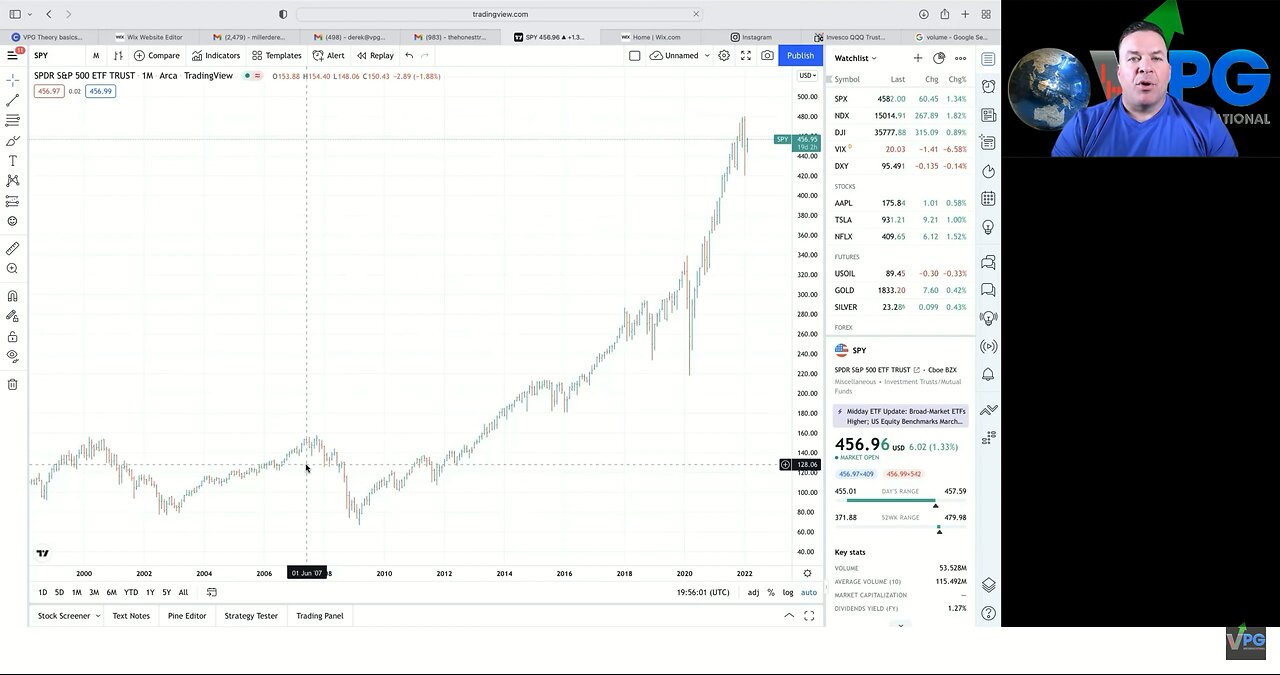Toggle Replay bar mode

[x=375, y=56]
